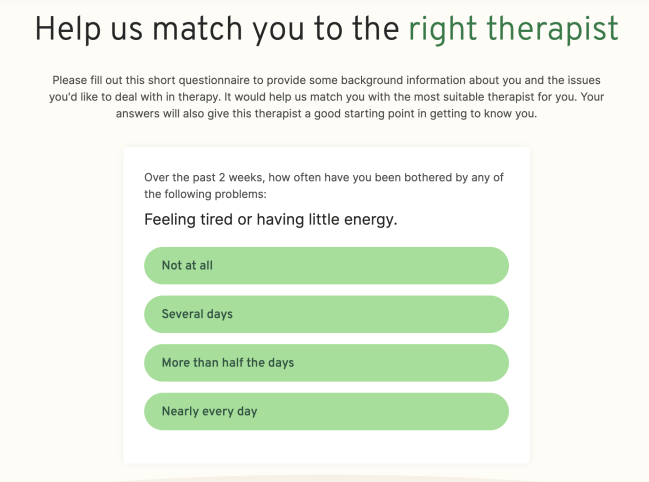Image resolution: width=649 pixels, height=482 pixels.
Task: Click the "Feeling tired or having little energy" question
Action: click(270, 219)
